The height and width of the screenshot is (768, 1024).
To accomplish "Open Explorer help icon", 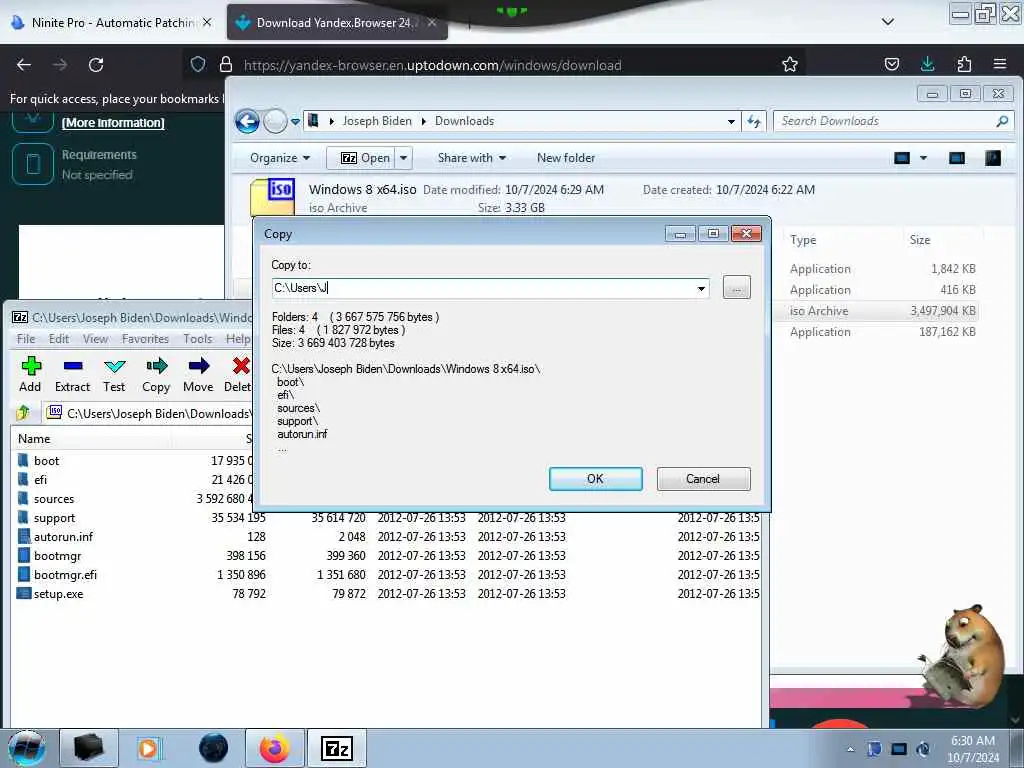I will coord(993,158).
